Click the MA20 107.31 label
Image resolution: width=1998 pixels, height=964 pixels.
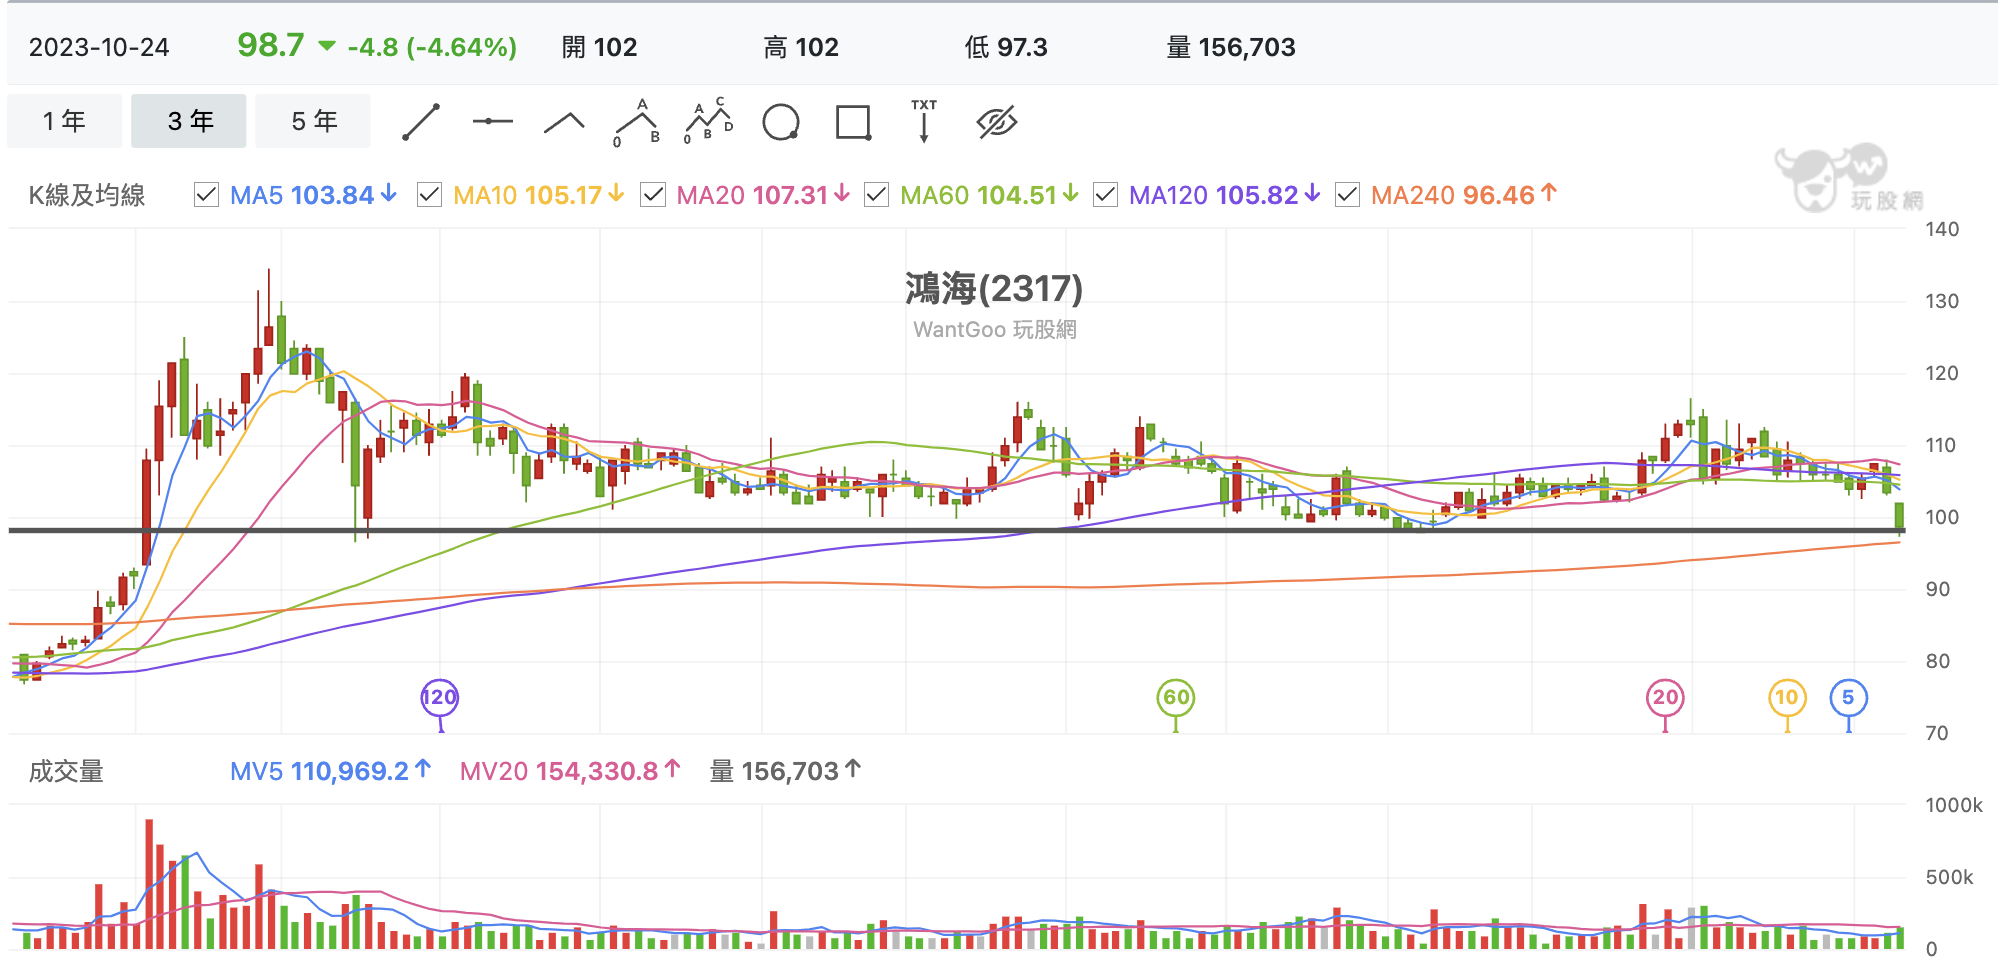(763, 195)
